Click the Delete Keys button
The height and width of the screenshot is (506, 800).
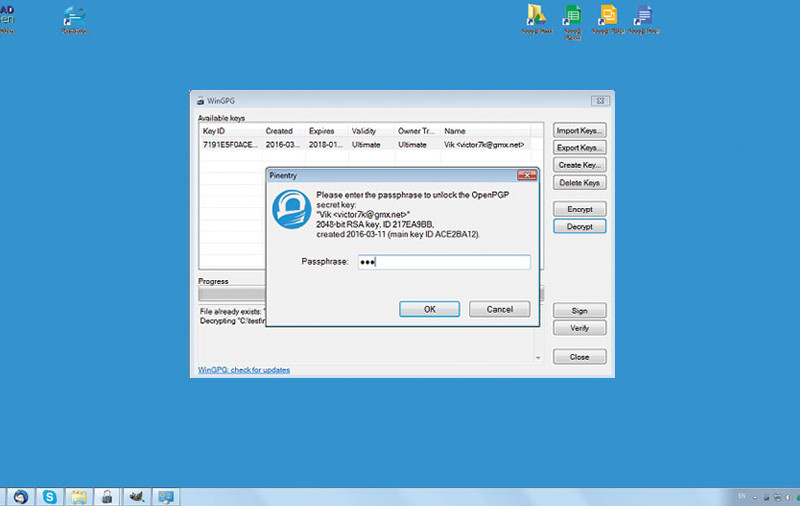(x=580, y=183)
